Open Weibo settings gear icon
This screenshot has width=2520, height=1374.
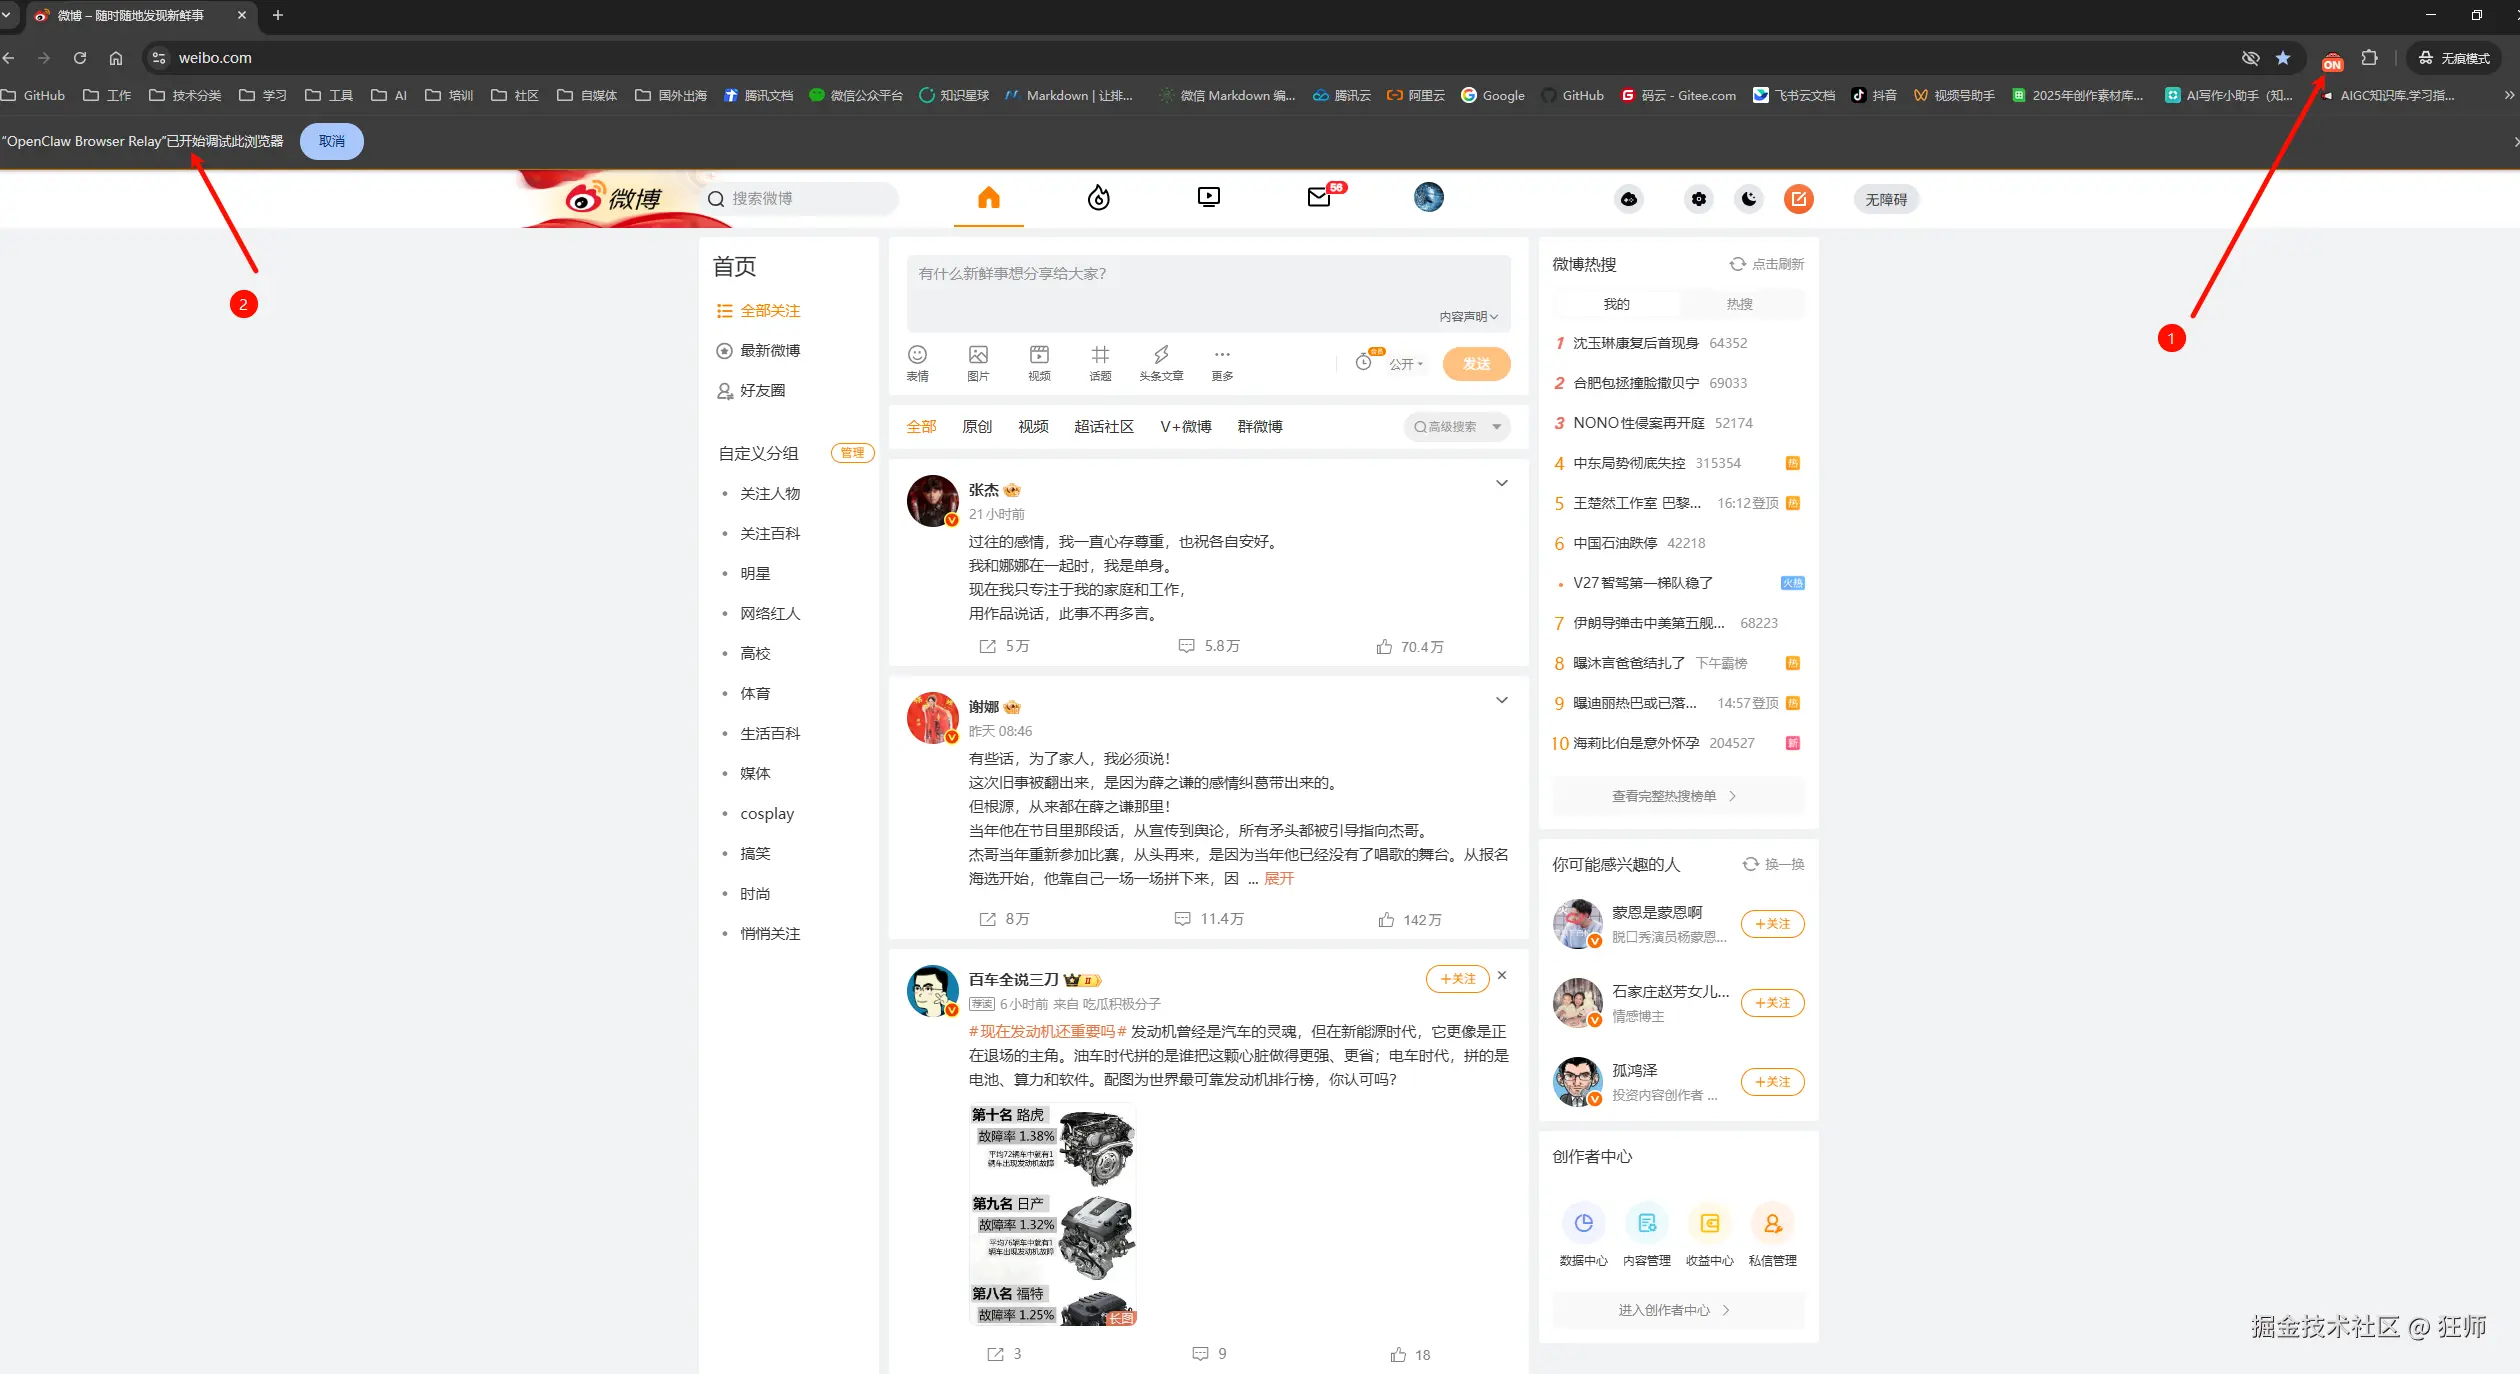point(1698,199)
